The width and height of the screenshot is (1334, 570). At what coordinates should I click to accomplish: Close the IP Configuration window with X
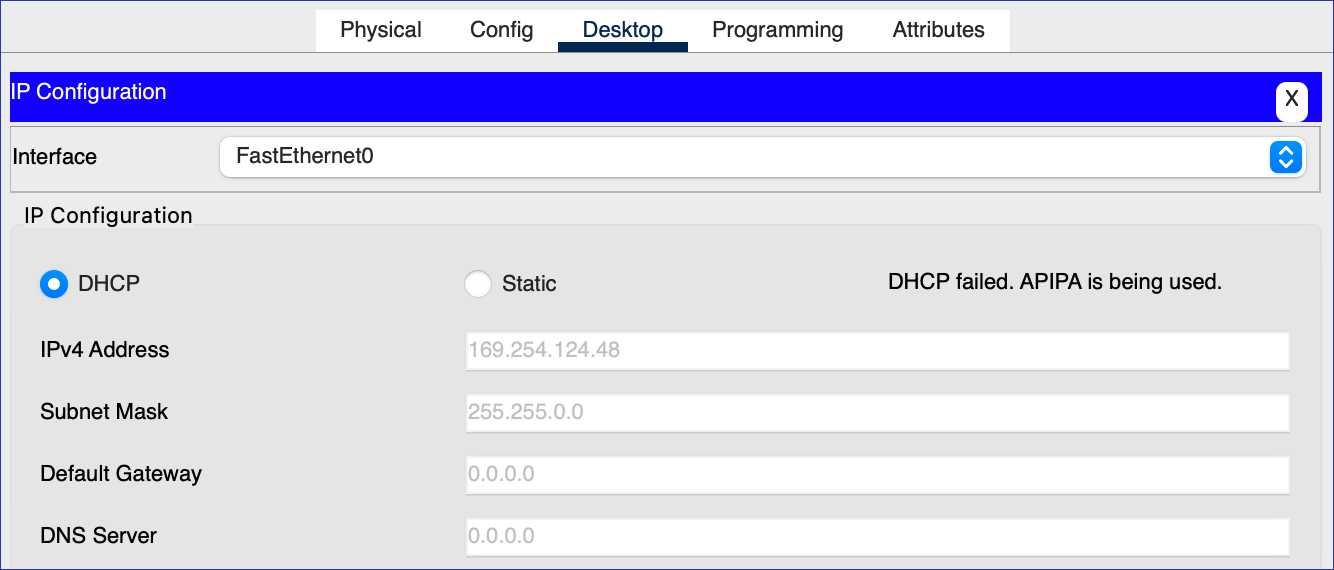[1291, 100]
